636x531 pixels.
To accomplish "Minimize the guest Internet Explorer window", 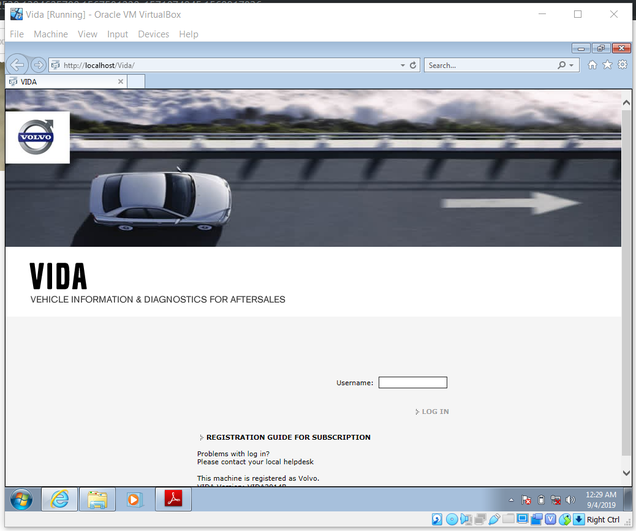I will (581, 49).
